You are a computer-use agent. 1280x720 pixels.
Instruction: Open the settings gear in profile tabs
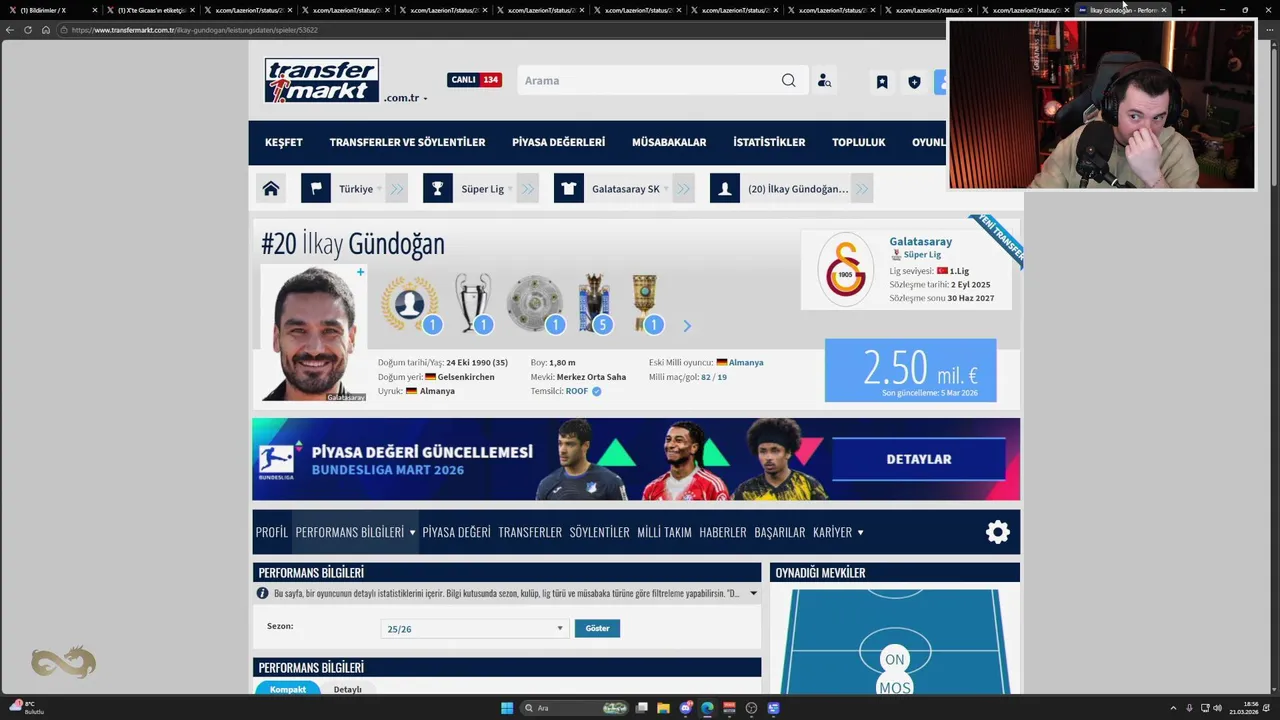point(998,532)
